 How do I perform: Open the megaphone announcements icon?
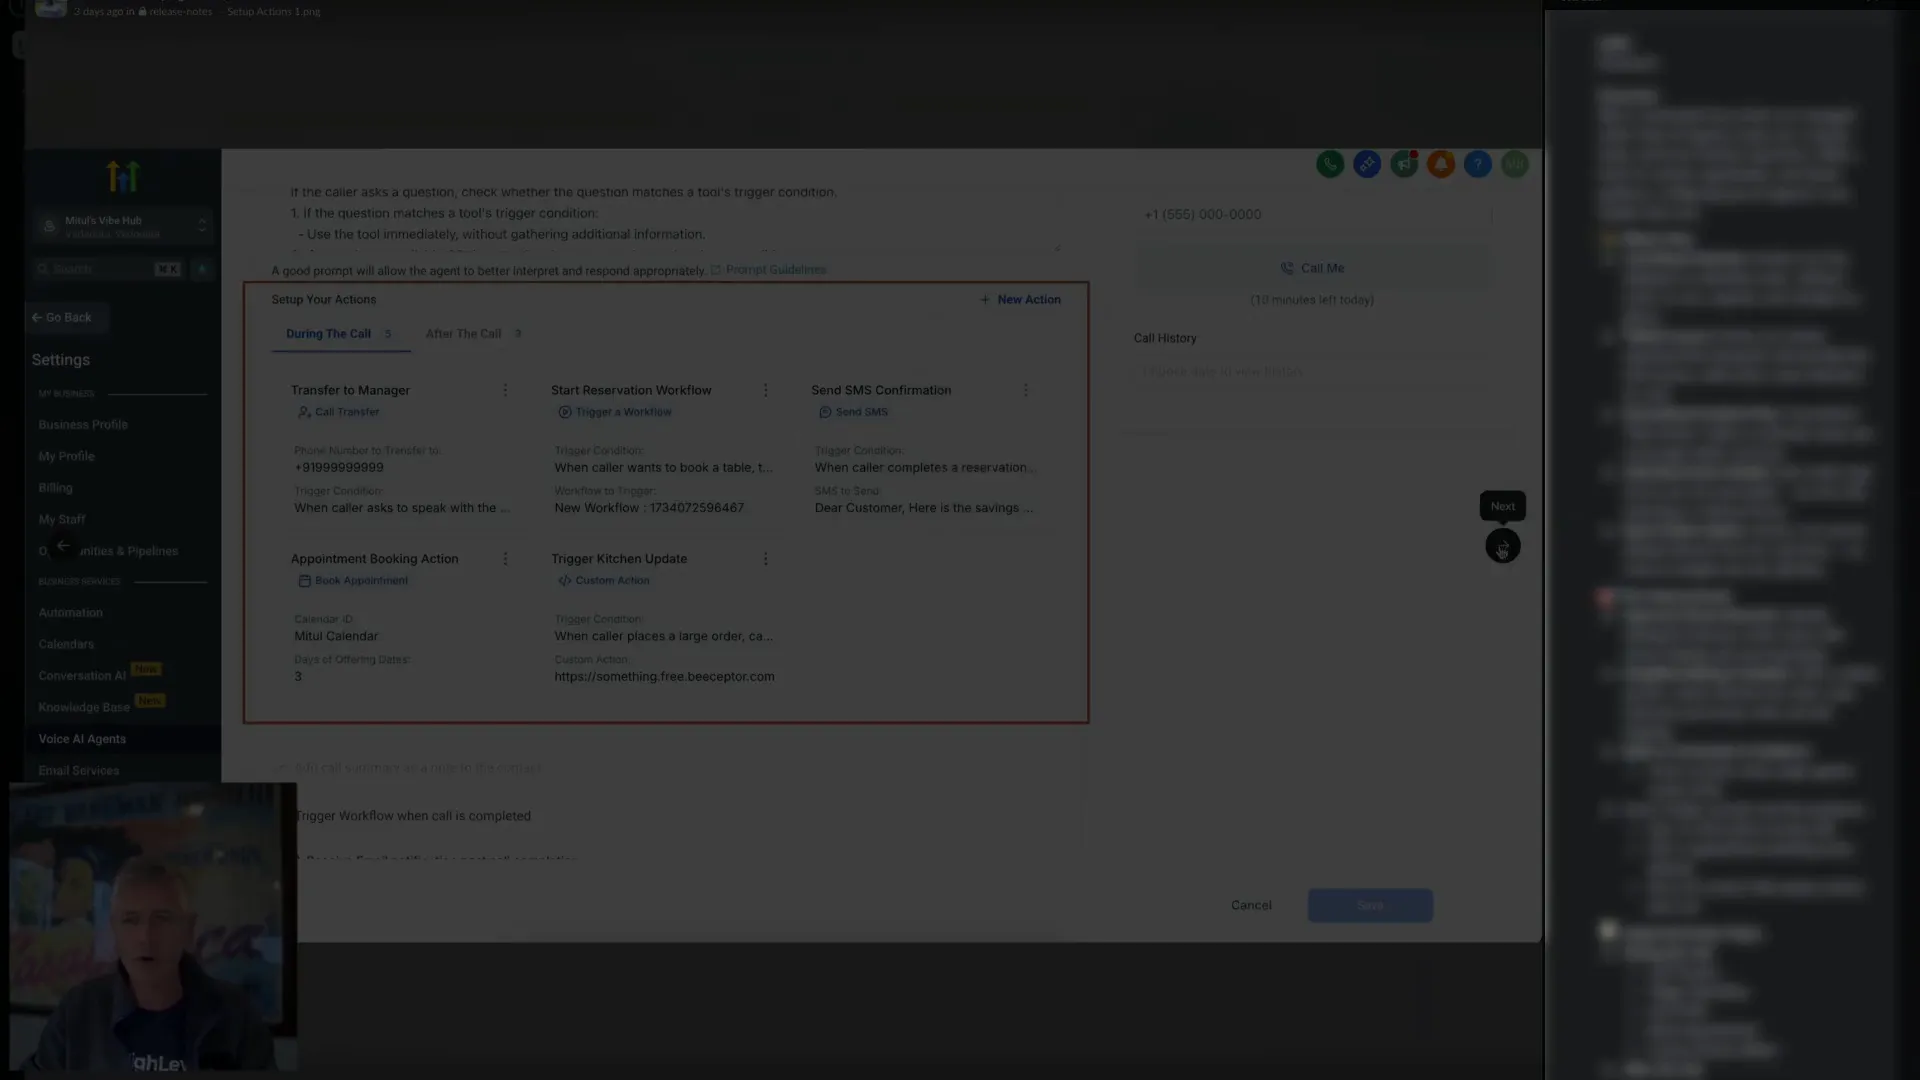coord(1404,164)
